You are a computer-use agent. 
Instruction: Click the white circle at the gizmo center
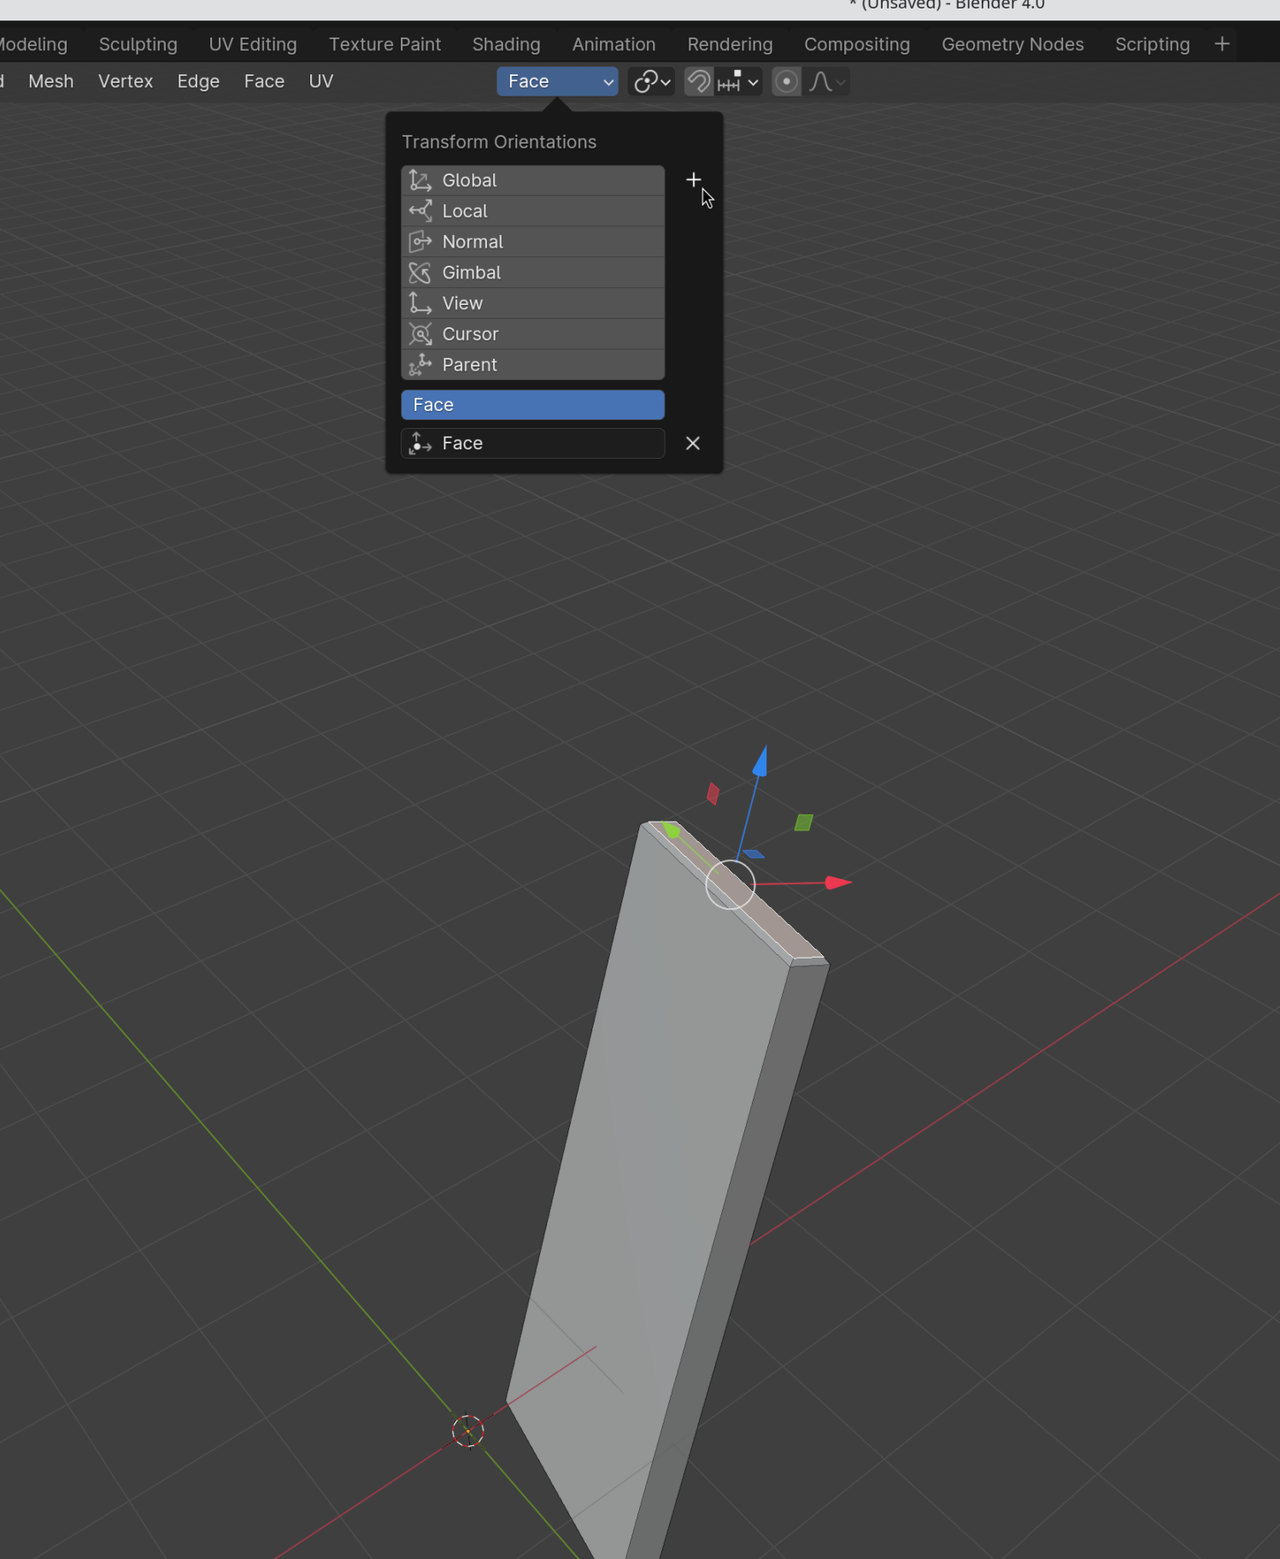[730, 885]
